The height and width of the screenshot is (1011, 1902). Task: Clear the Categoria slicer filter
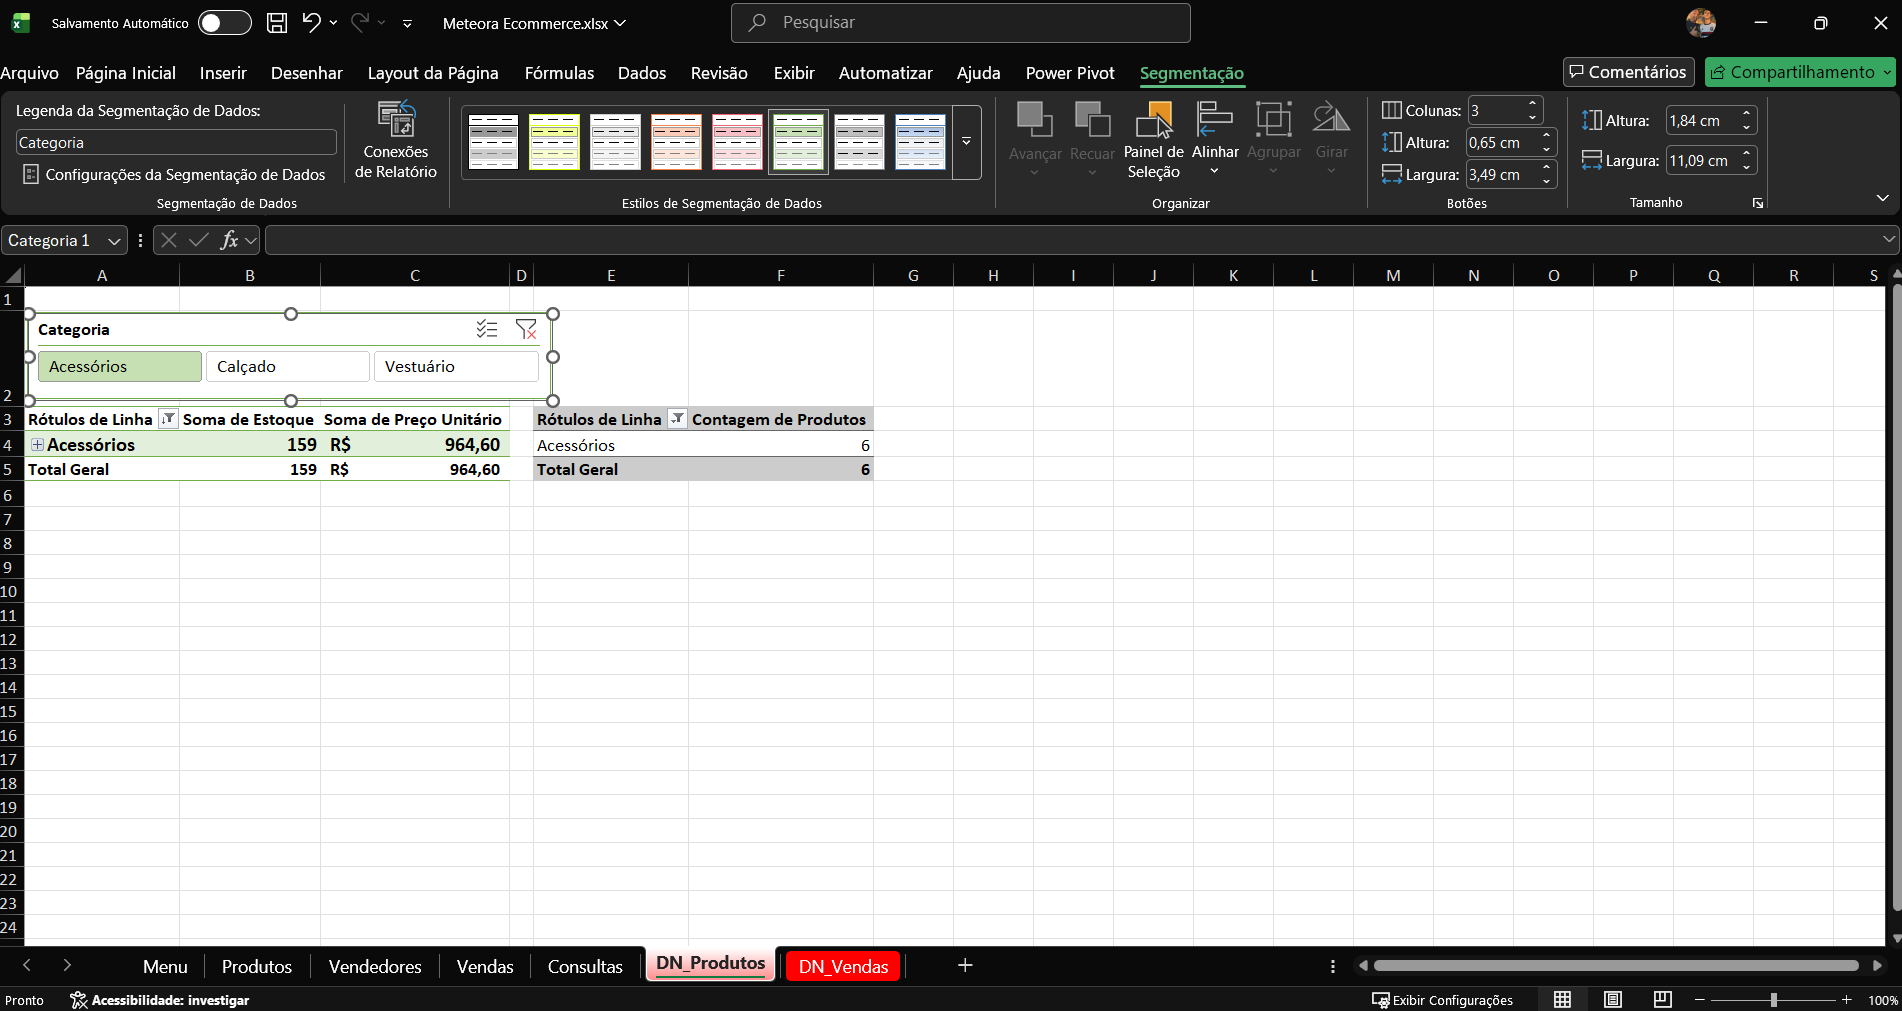click(526, 329)
